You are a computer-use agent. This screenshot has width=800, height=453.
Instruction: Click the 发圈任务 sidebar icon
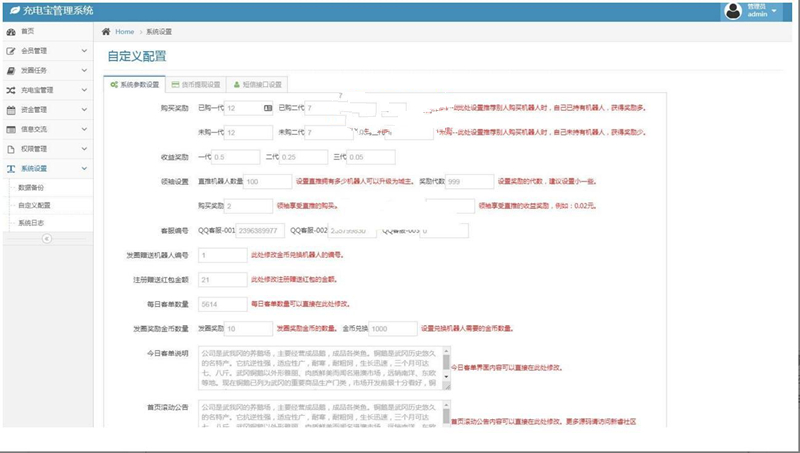click(x=11, y=70)
